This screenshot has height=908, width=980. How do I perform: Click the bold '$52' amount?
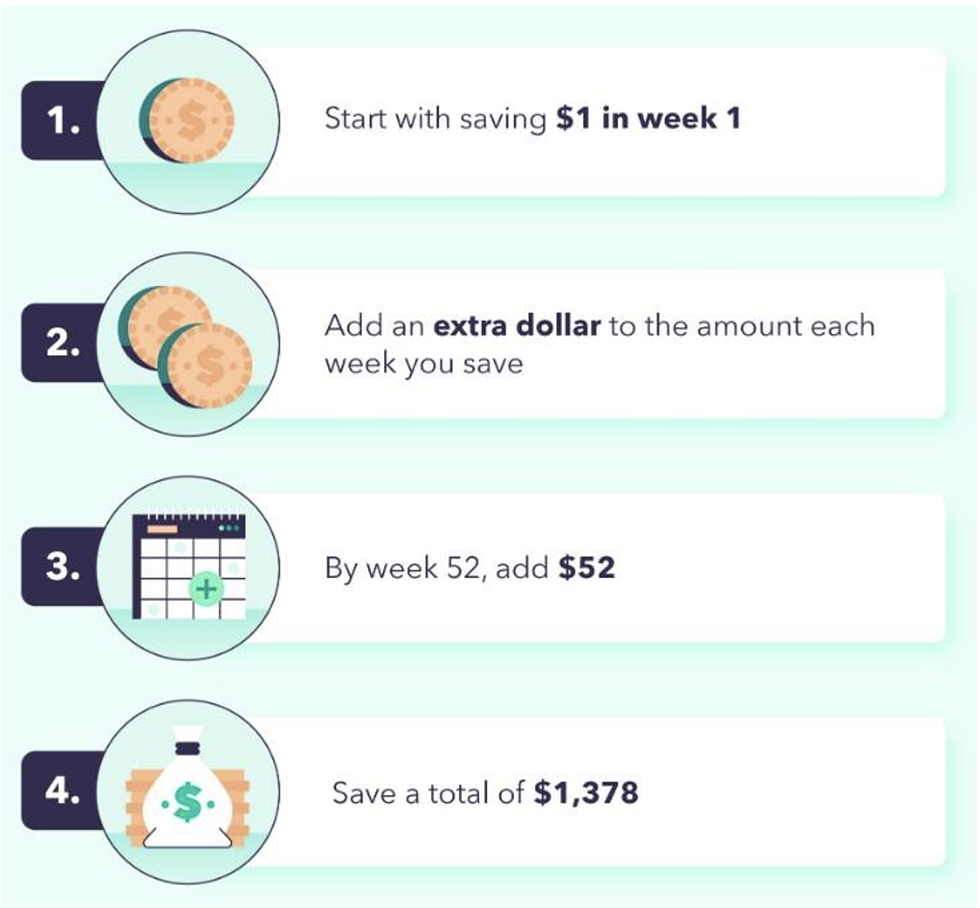(587, 567)
